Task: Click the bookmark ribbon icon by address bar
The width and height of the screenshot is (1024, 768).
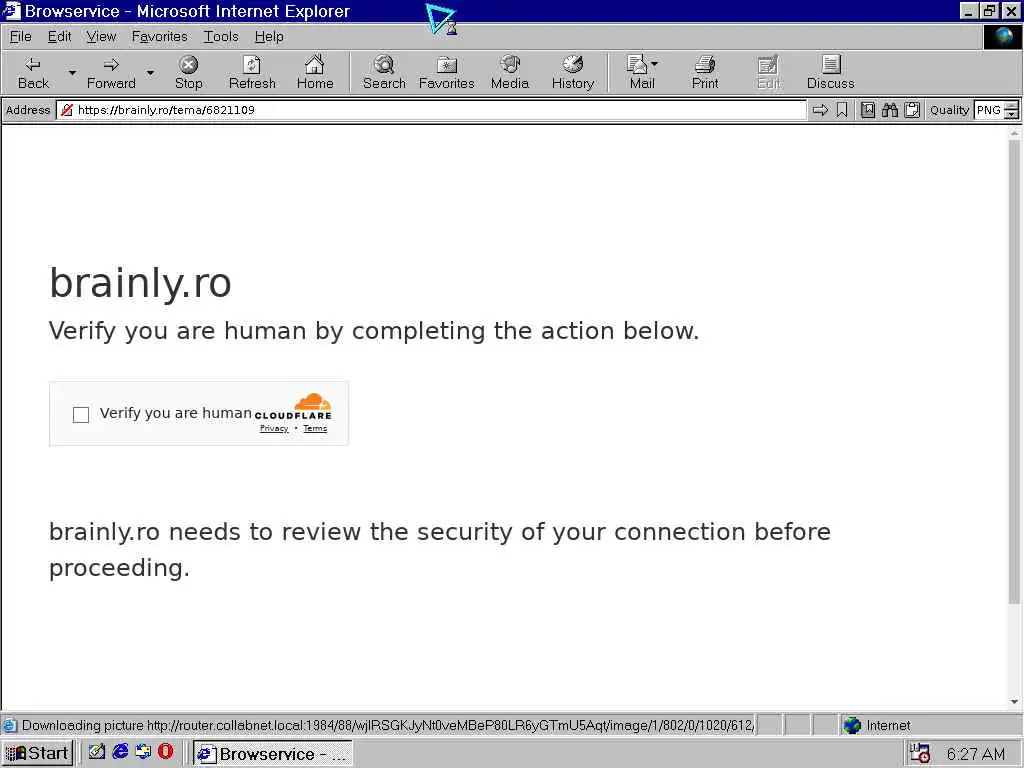Action: click(842, 110)
